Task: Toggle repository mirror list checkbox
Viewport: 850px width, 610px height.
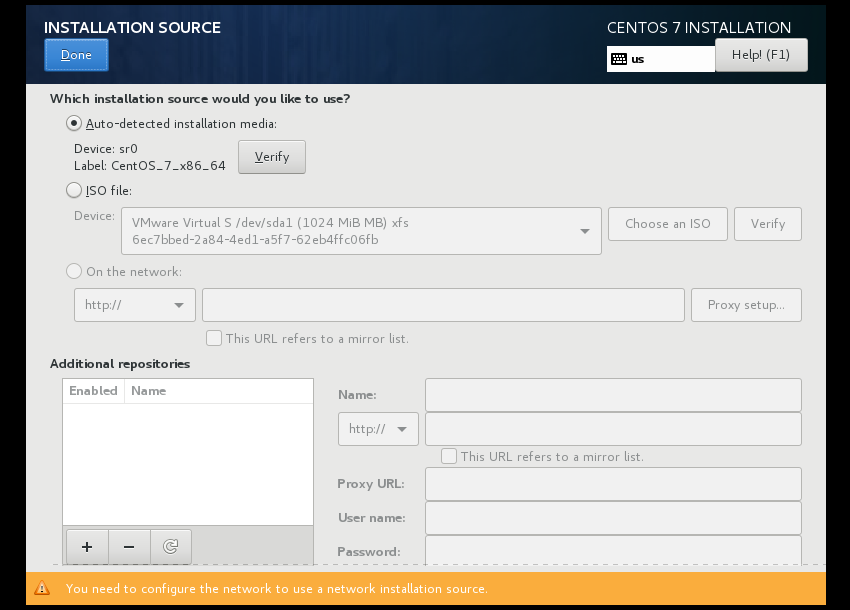Action: (449, 456)
